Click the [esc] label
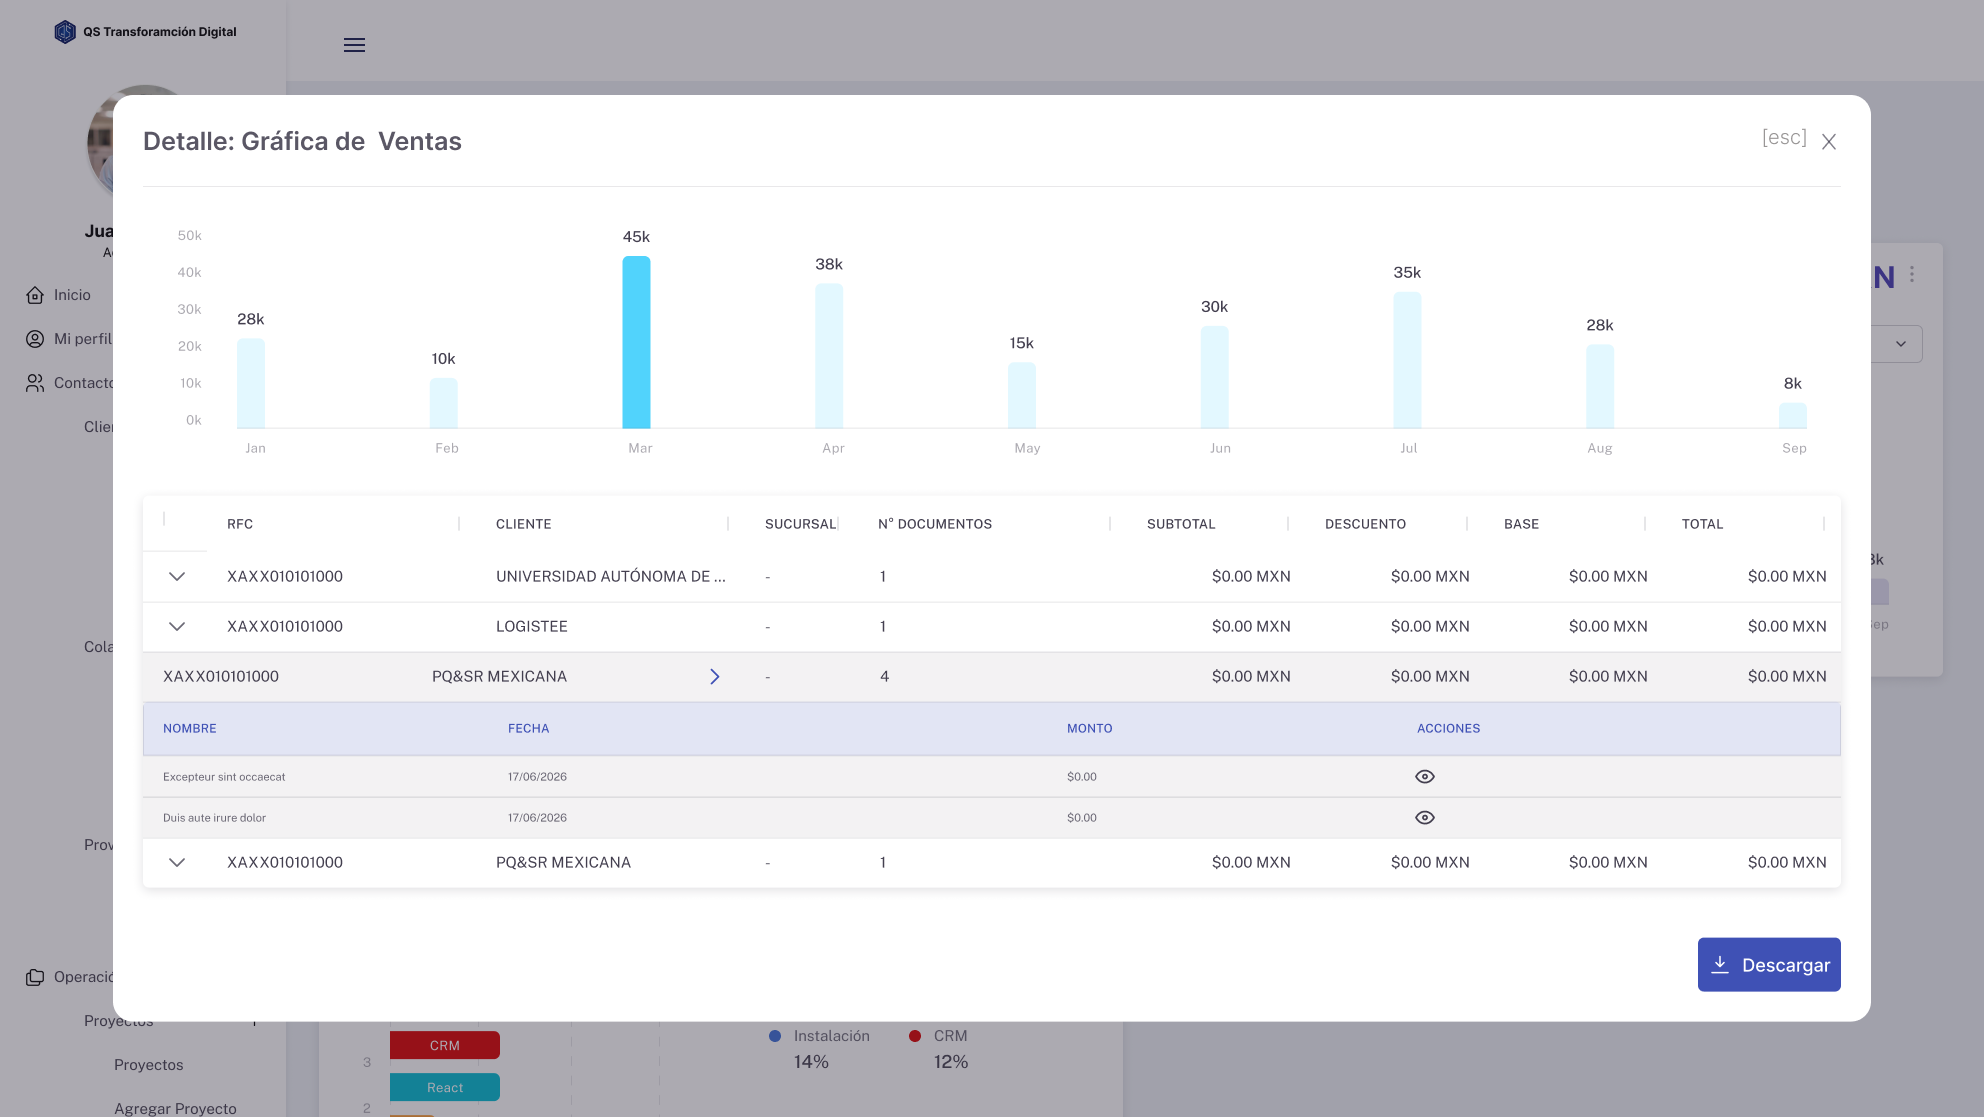The width and height of the screenshot is (1984, 1117). pos(1785,138)
